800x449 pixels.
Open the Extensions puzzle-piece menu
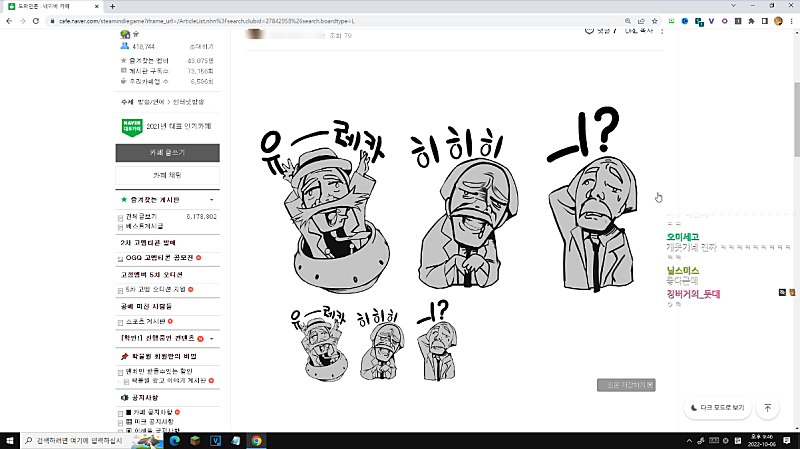751,21
